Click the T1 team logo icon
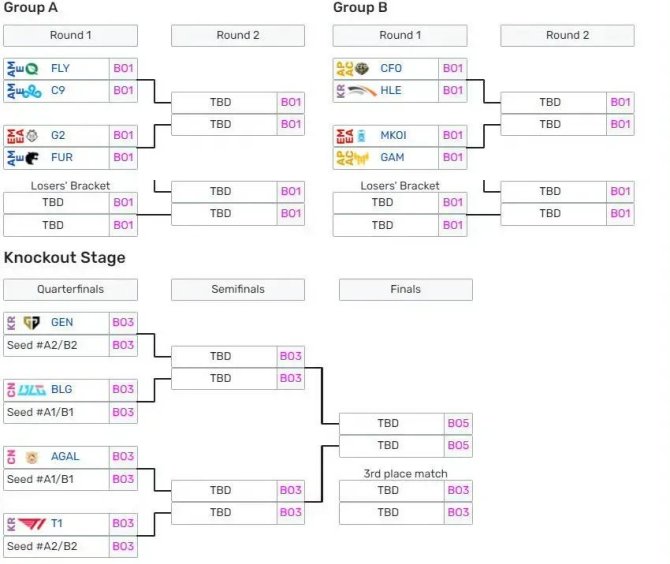Viewport: 670px width, 564px height. [x=31, y=524]
